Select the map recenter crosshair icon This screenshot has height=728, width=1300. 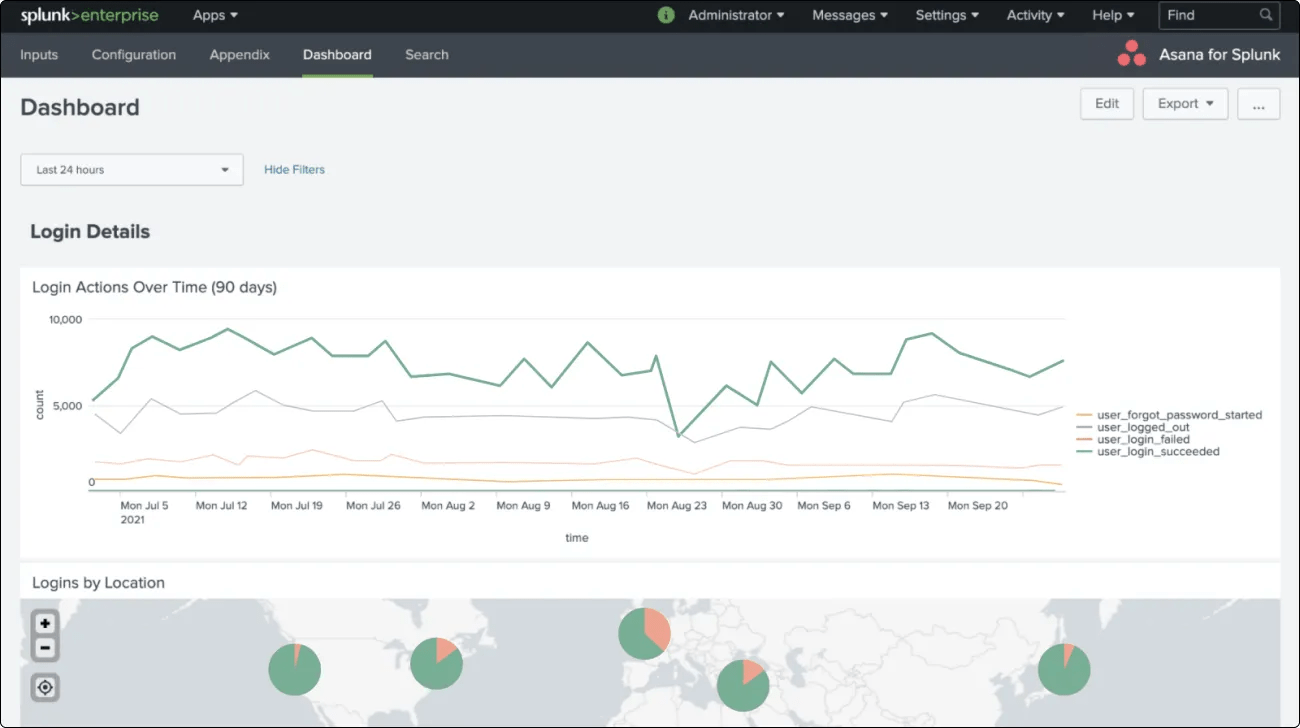pyautogui.click(x=45, y=687)
